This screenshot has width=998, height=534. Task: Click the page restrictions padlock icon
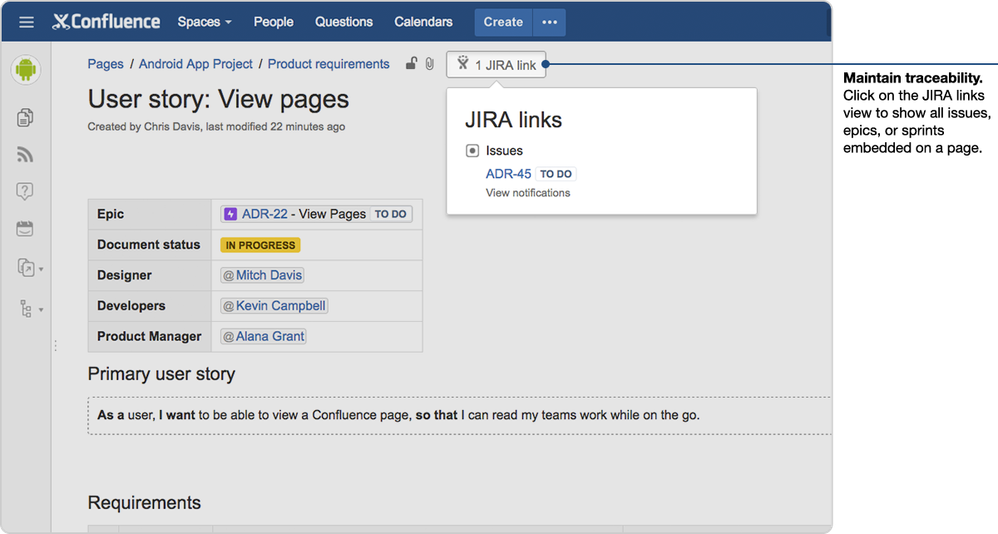click(x=412, y=64)
